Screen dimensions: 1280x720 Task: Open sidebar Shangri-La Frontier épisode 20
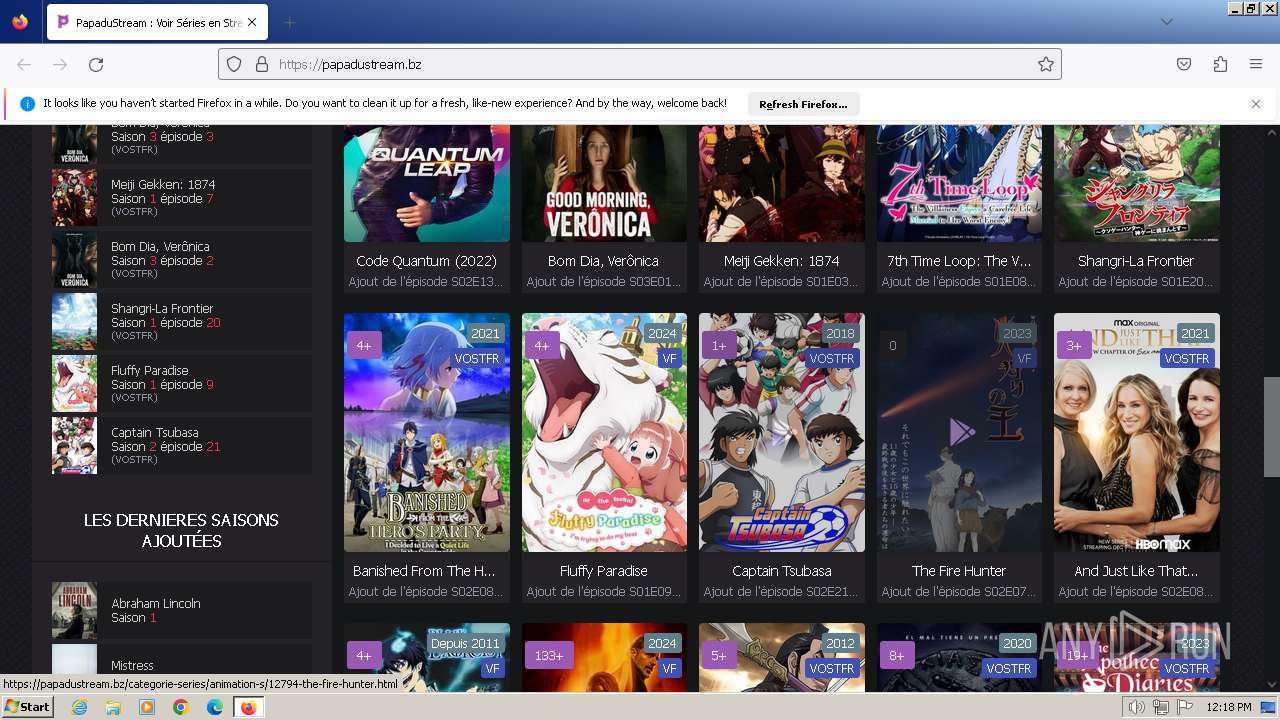[x=182, y=322]
